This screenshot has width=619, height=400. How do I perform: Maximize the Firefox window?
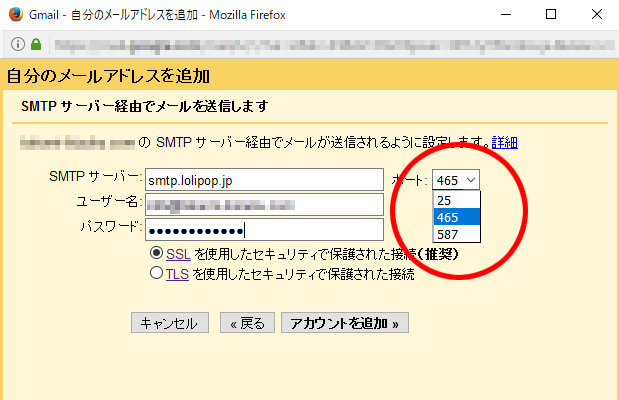click(x=551, y=15)
